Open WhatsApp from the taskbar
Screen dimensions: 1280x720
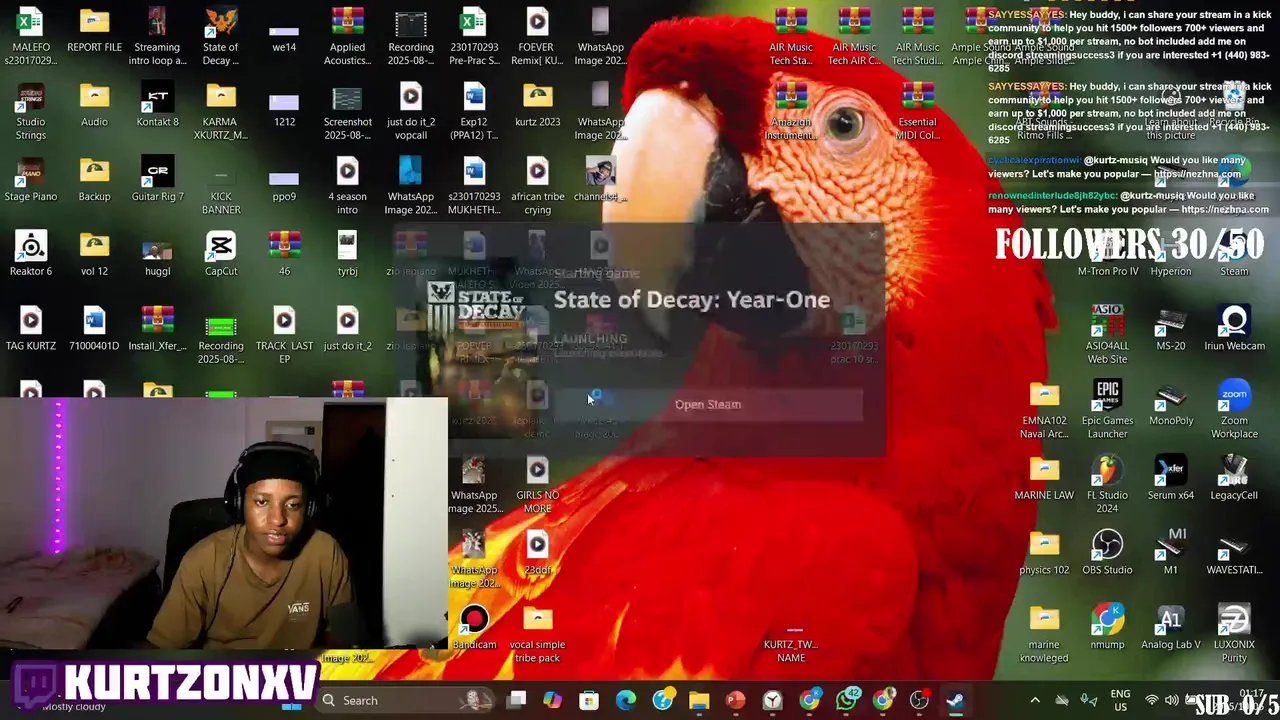tap(846, 700)
